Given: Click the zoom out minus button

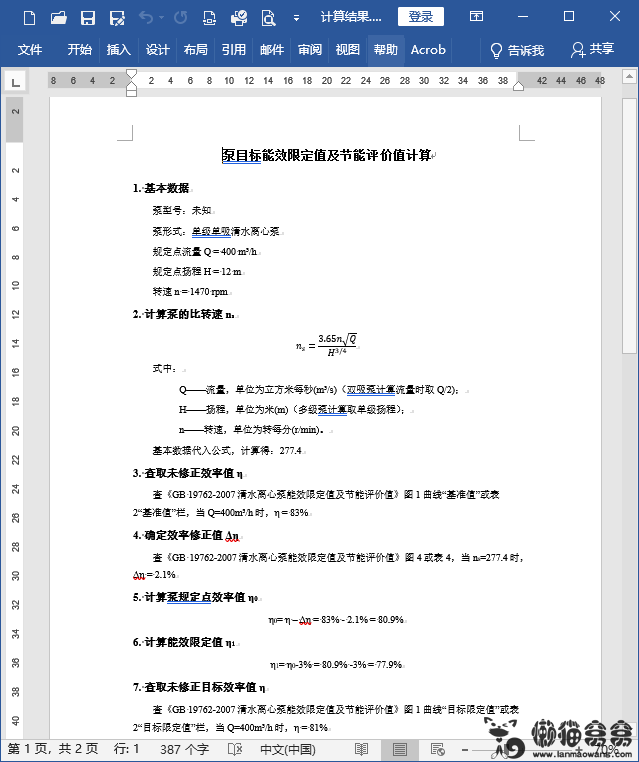Looking at the screenshot, I should pos(465,749).
